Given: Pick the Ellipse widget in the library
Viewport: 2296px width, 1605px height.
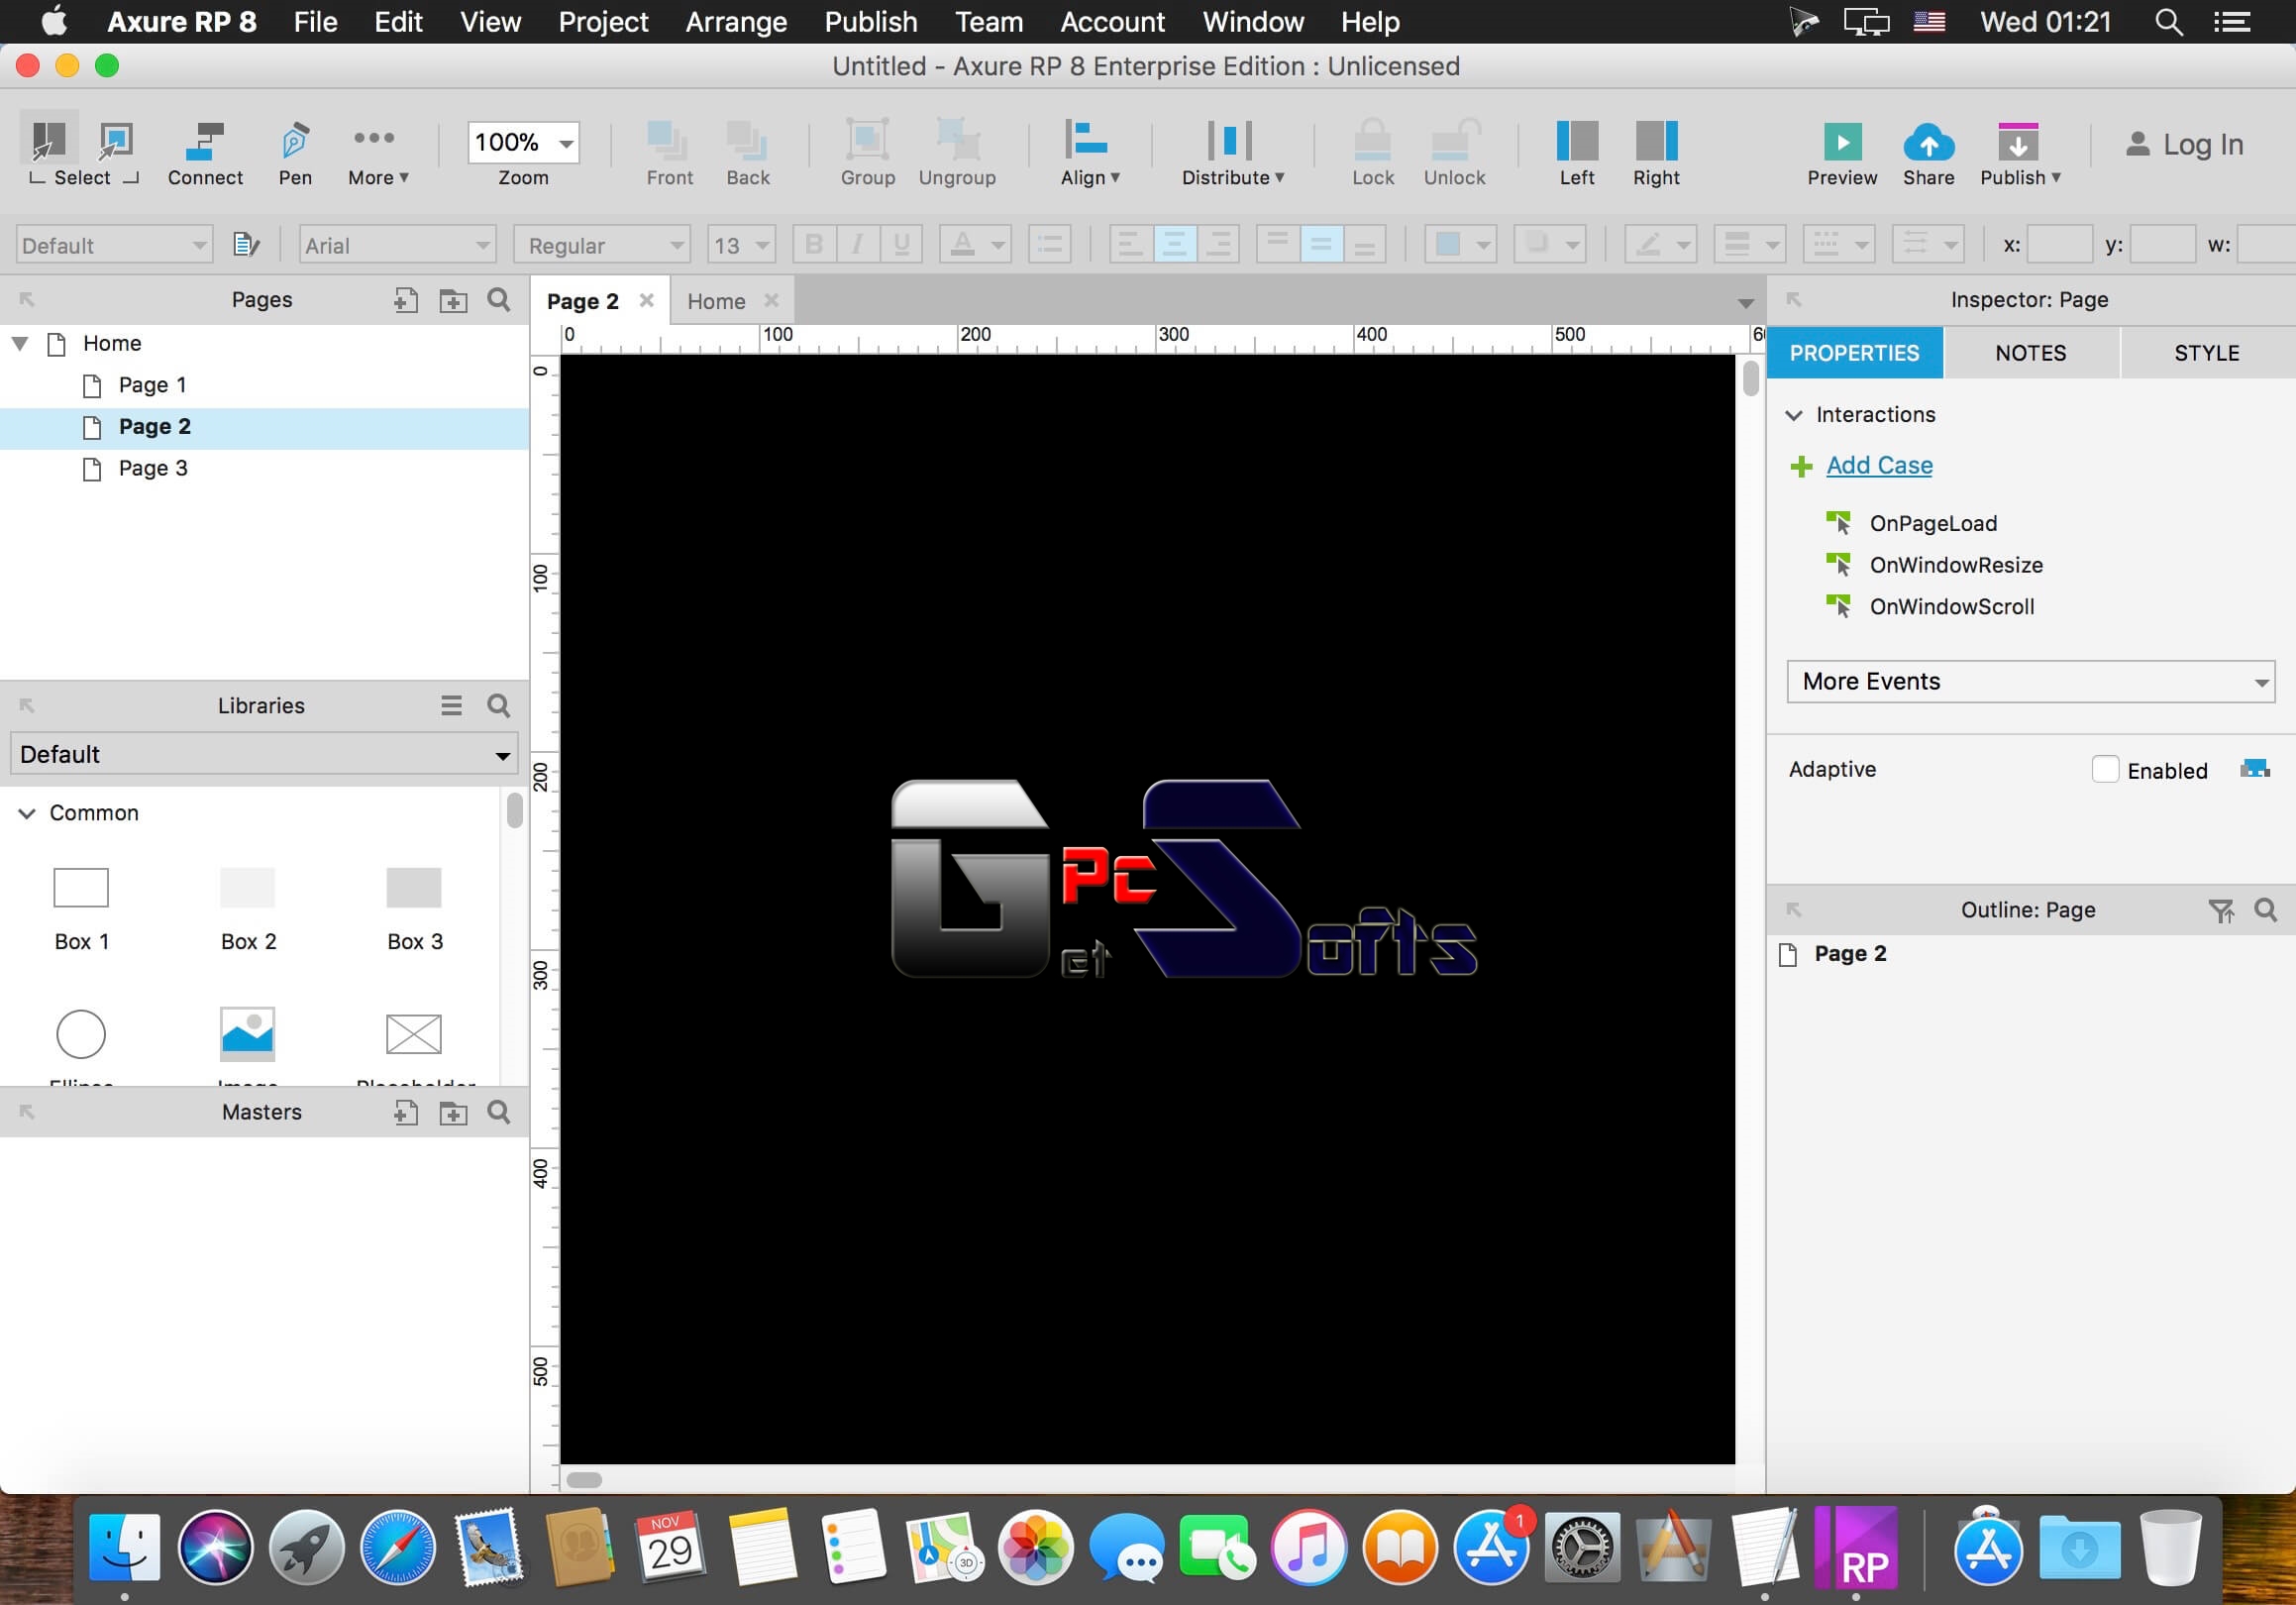Looking at the screenshot, I should tap(81, 1034).
